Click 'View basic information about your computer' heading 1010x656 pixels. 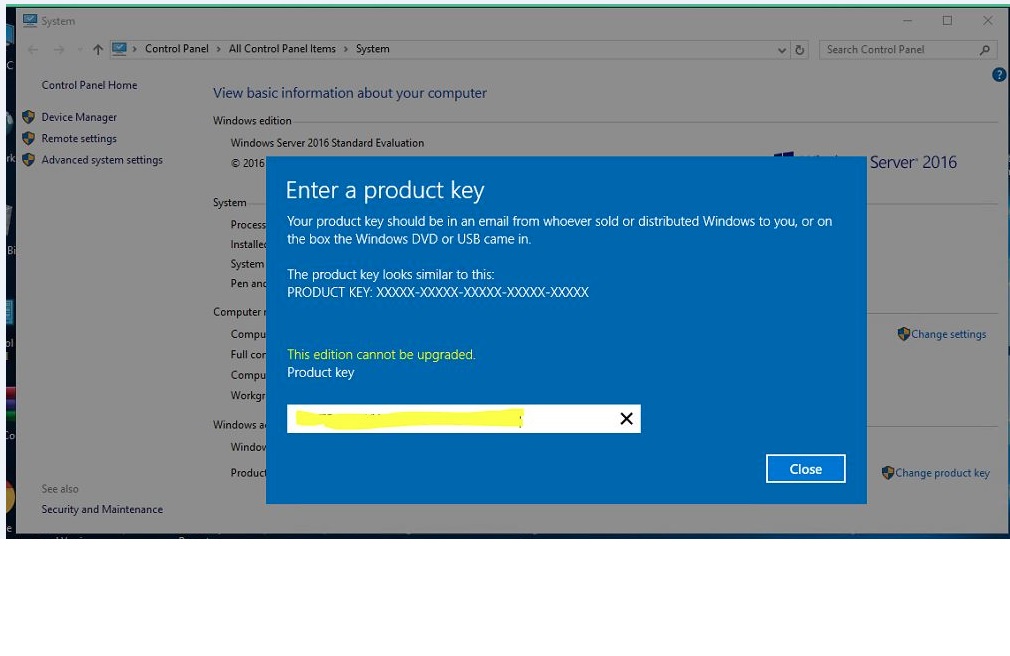(x=350, y=93)
